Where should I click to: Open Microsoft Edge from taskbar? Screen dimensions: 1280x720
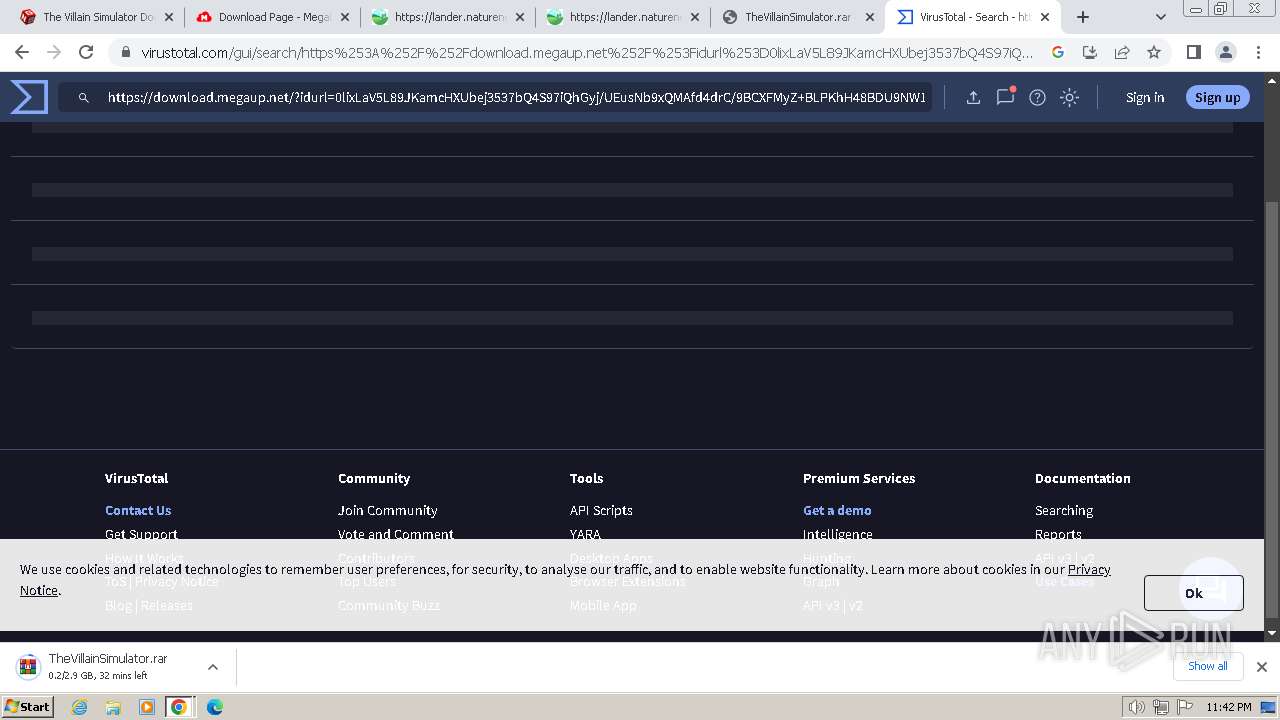[214, 707]
